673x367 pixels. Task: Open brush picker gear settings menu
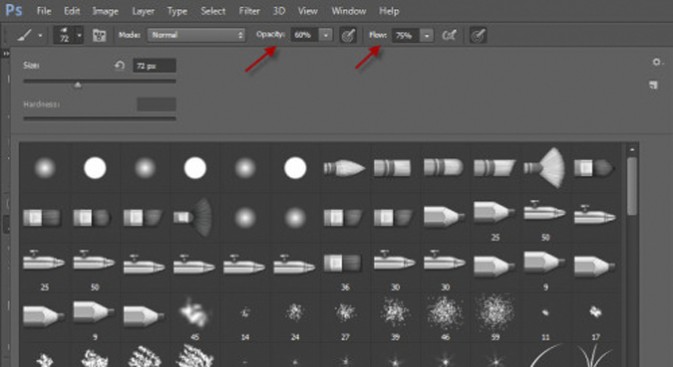[657, 62]
